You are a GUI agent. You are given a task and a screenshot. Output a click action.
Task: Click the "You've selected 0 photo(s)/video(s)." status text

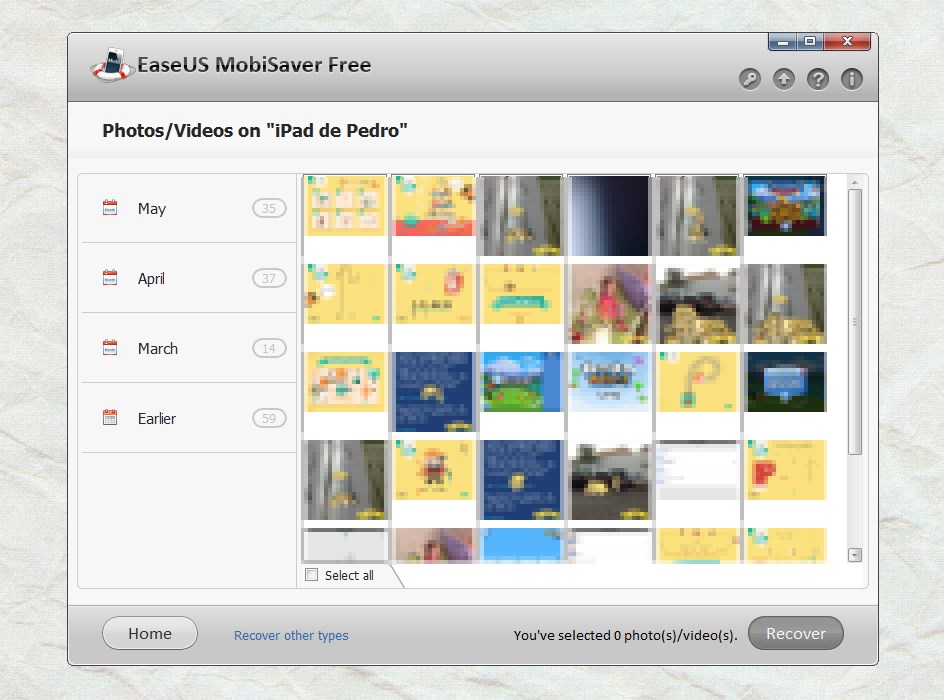tap(626, 636)
